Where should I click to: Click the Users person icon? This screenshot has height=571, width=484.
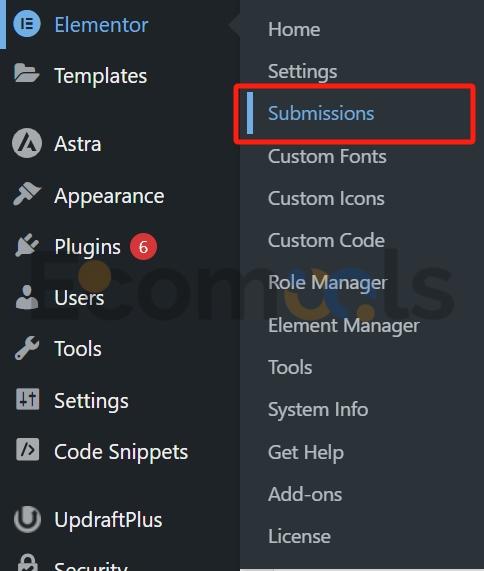pyautogui.click(x=27, y=297)
